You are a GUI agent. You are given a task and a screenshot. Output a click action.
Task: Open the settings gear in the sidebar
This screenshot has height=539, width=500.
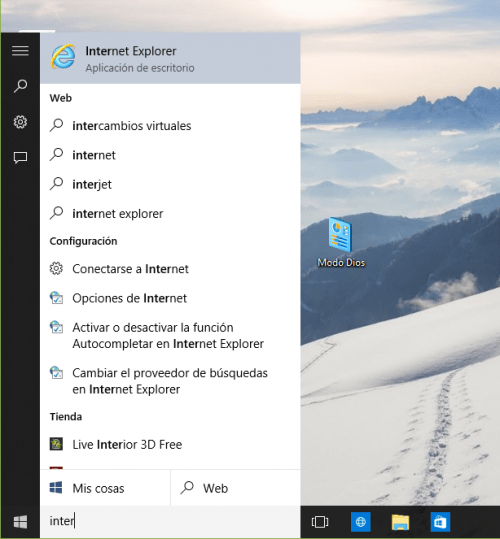pyautogui.click(x=20, y=122)
